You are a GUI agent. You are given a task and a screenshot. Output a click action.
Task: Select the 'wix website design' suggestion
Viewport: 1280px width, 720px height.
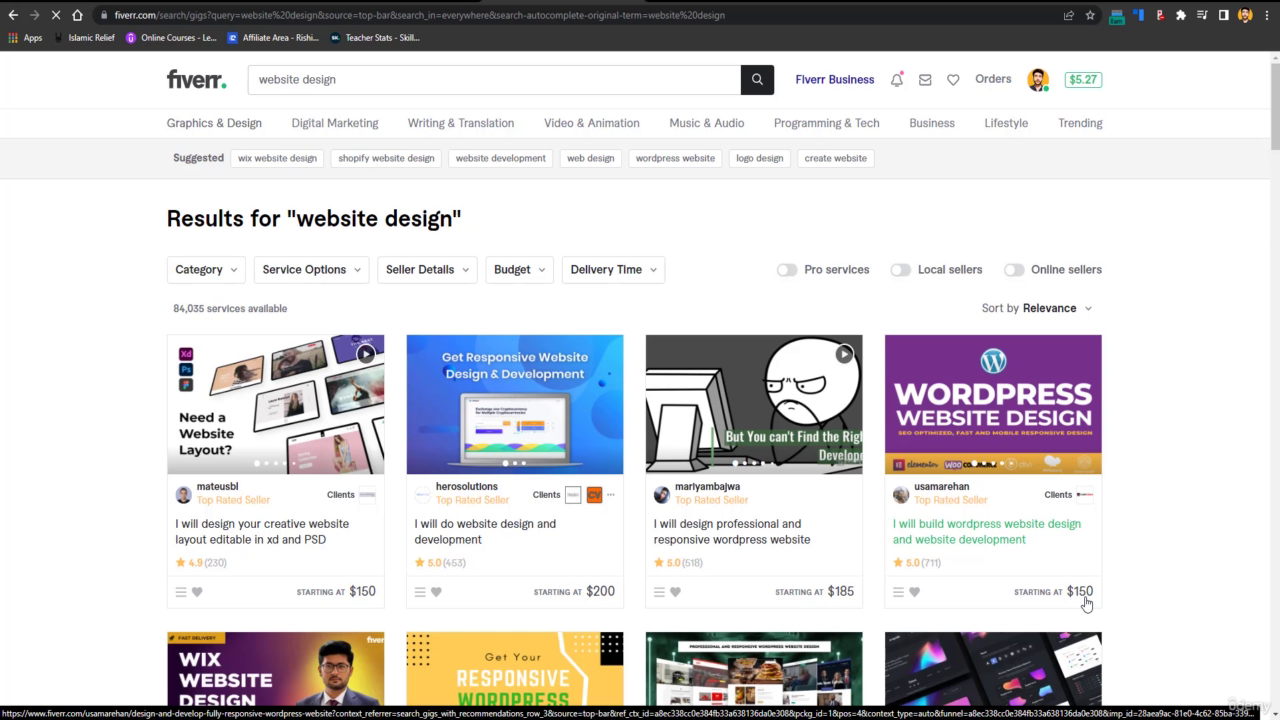pyautogui.click(x=277, y=158)
